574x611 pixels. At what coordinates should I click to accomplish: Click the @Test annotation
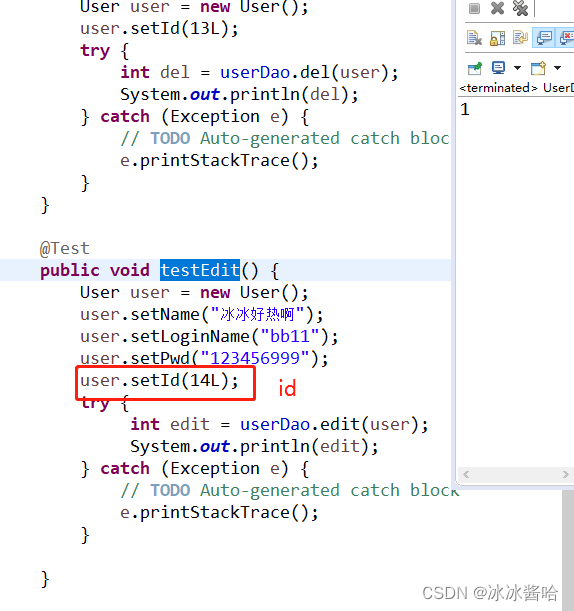65,249
